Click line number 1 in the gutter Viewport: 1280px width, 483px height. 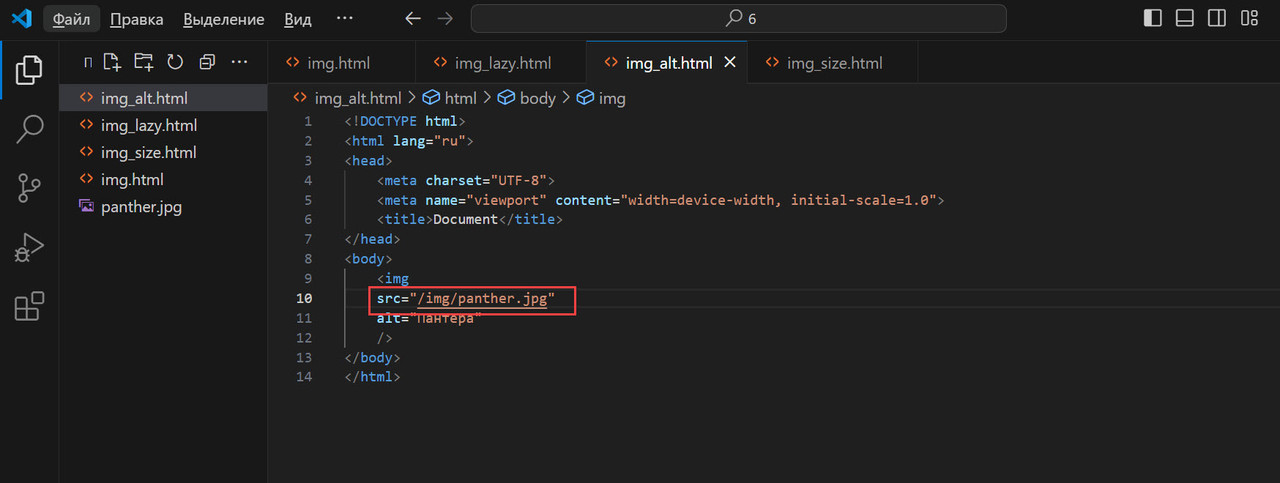point(308,121)
